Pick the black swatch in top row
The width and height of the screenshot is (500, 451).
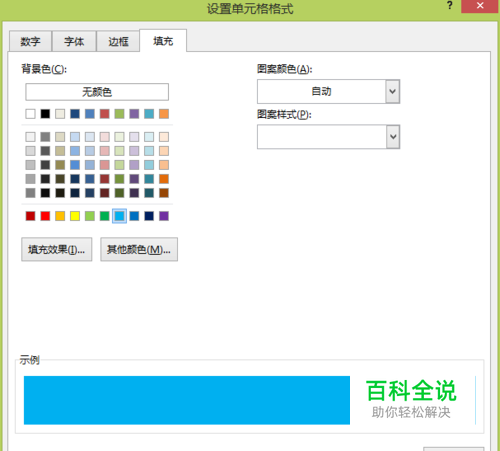(45, 114)
